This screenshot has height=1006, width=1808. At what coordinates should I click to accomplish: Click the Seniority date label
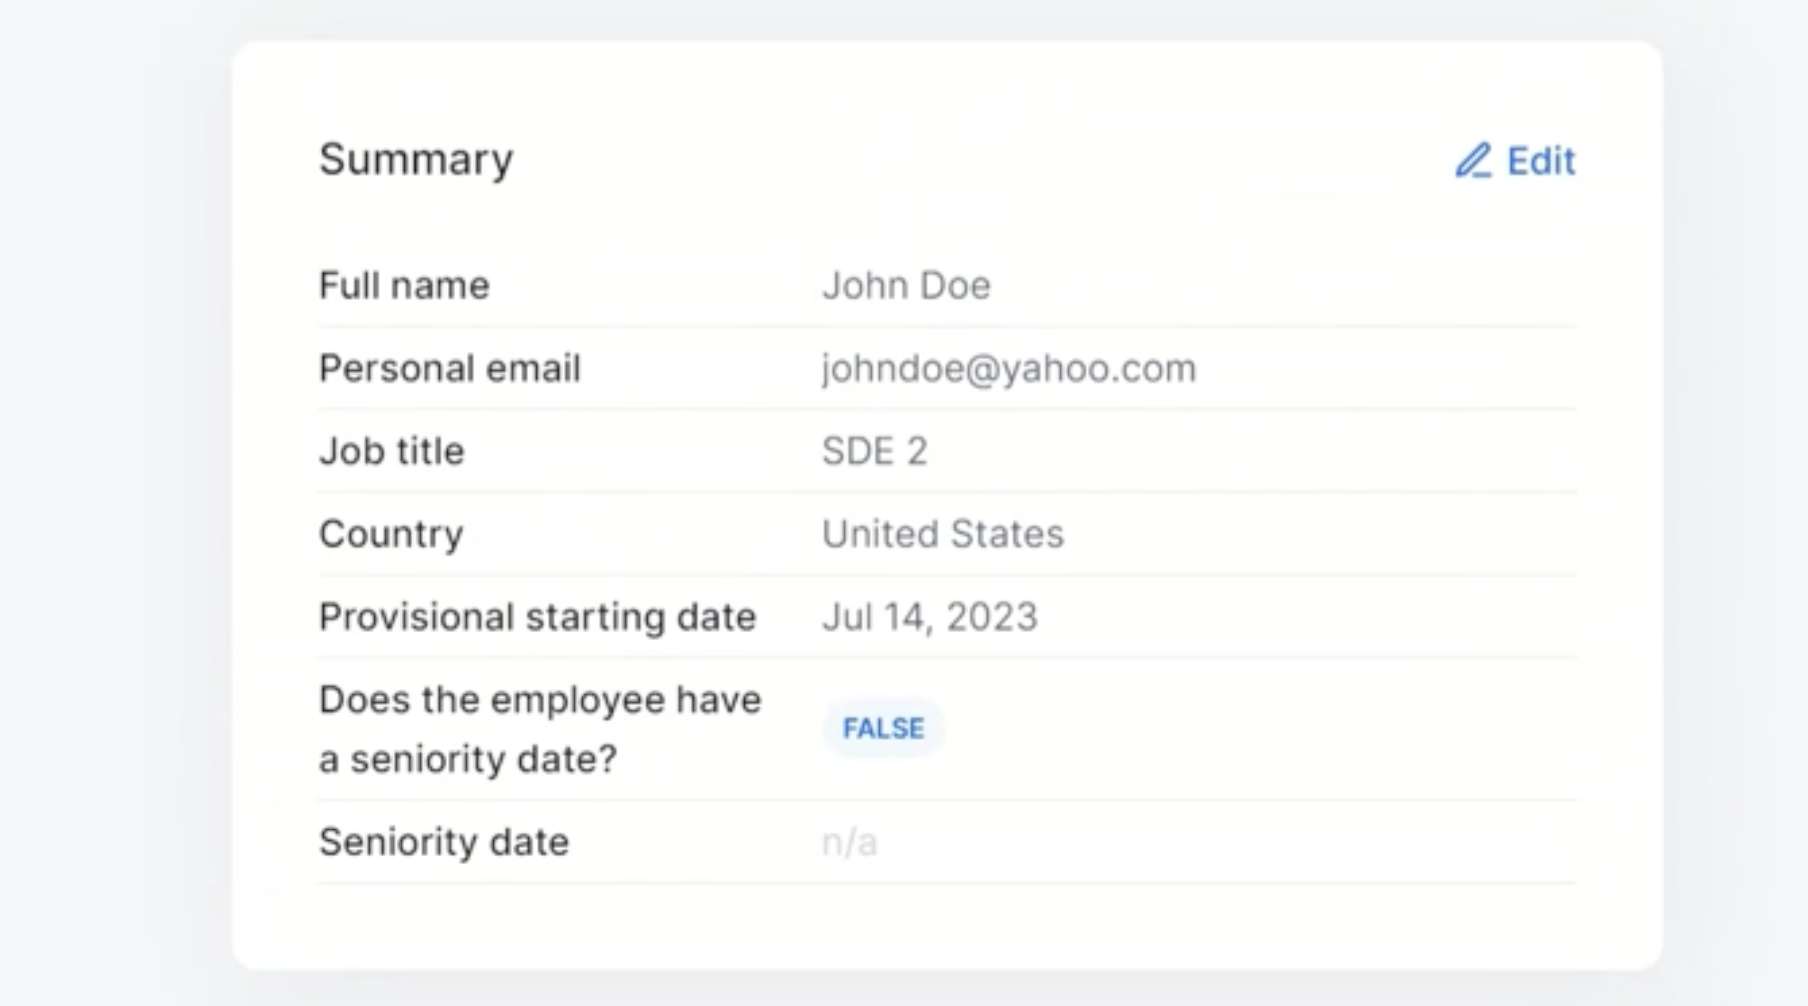(444, 842)
